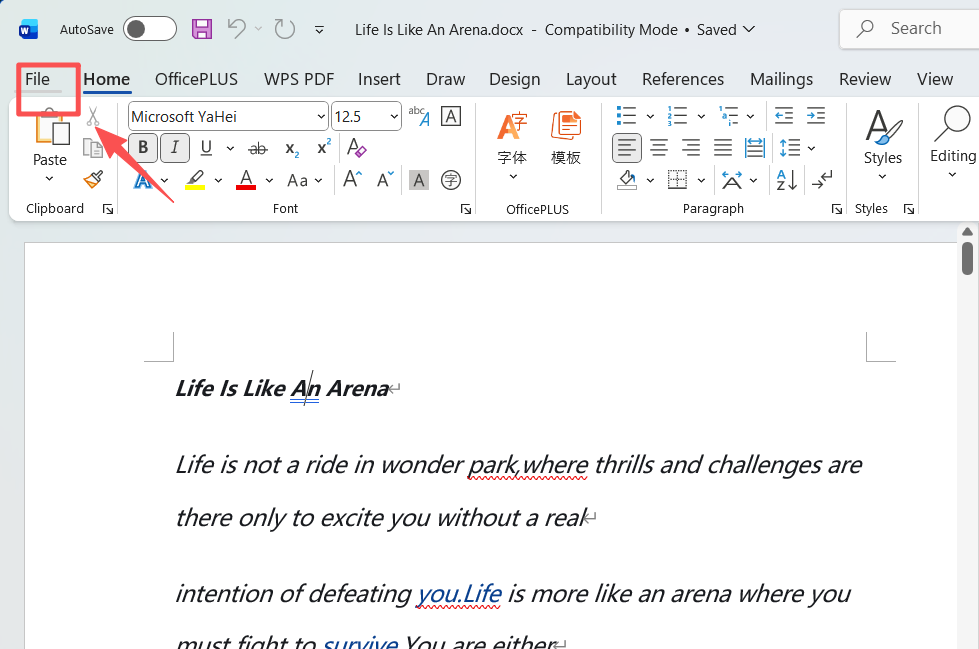
Task: Apply strikethrough to the text
Action: click(x=258, y=149)
